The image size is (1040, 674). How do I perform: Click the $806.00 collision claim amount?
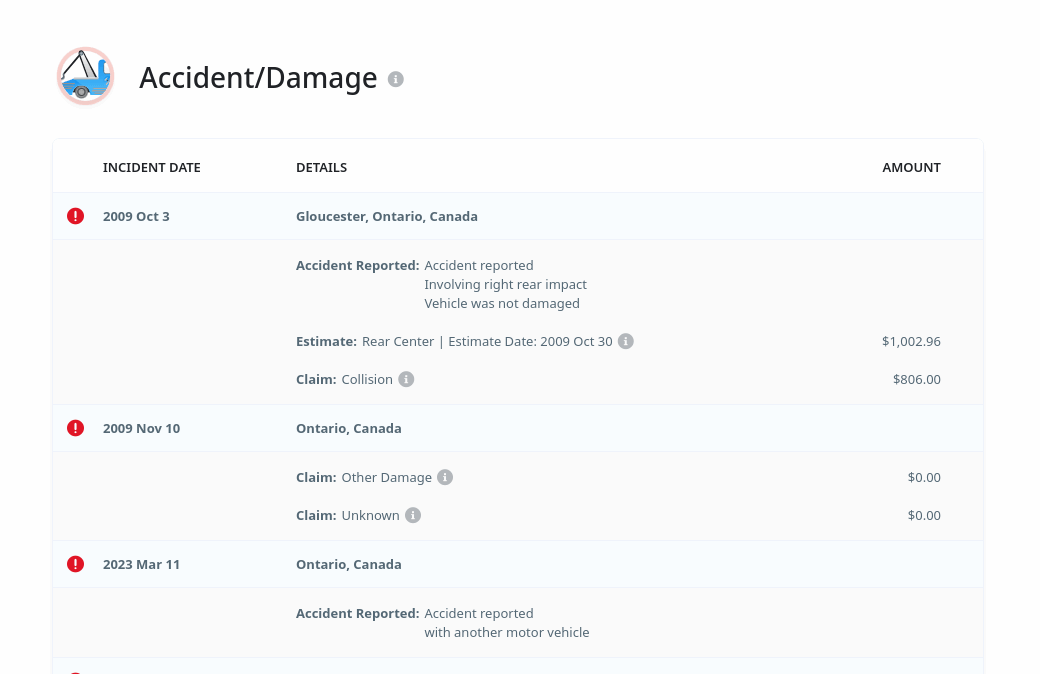916,379
